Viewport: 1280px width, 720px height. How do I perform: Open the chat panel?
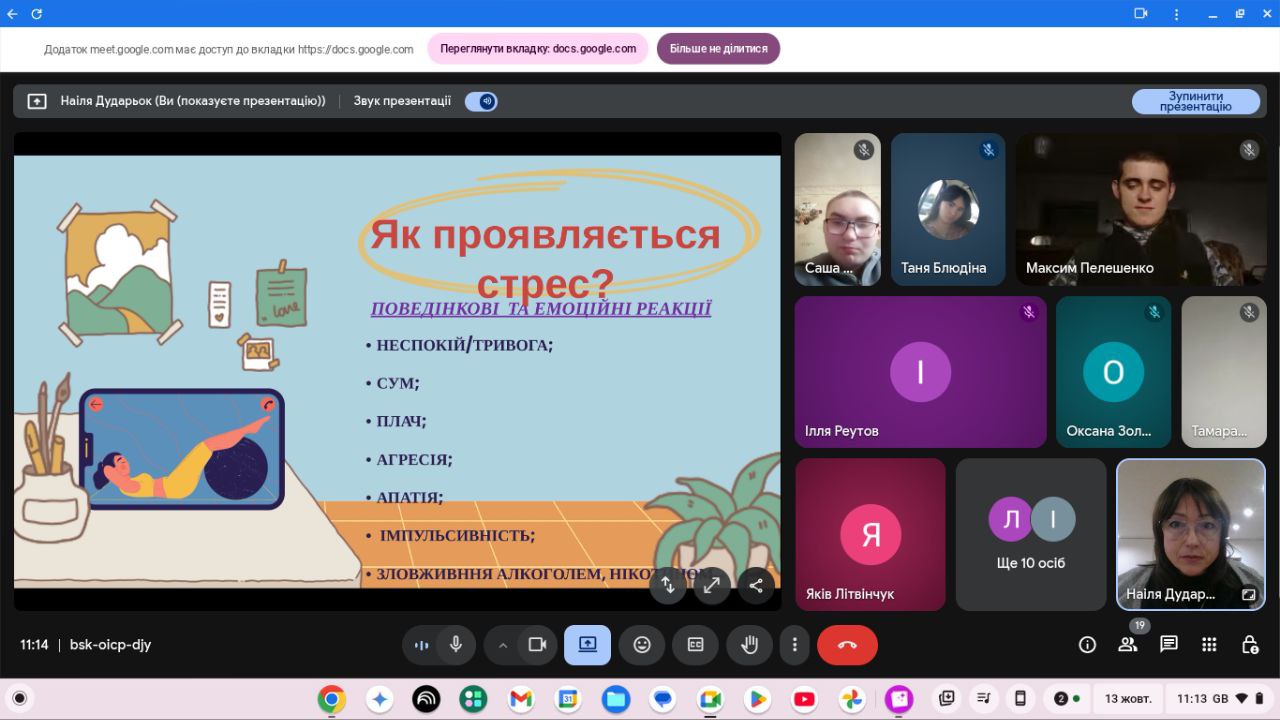tap(1168, 645)
